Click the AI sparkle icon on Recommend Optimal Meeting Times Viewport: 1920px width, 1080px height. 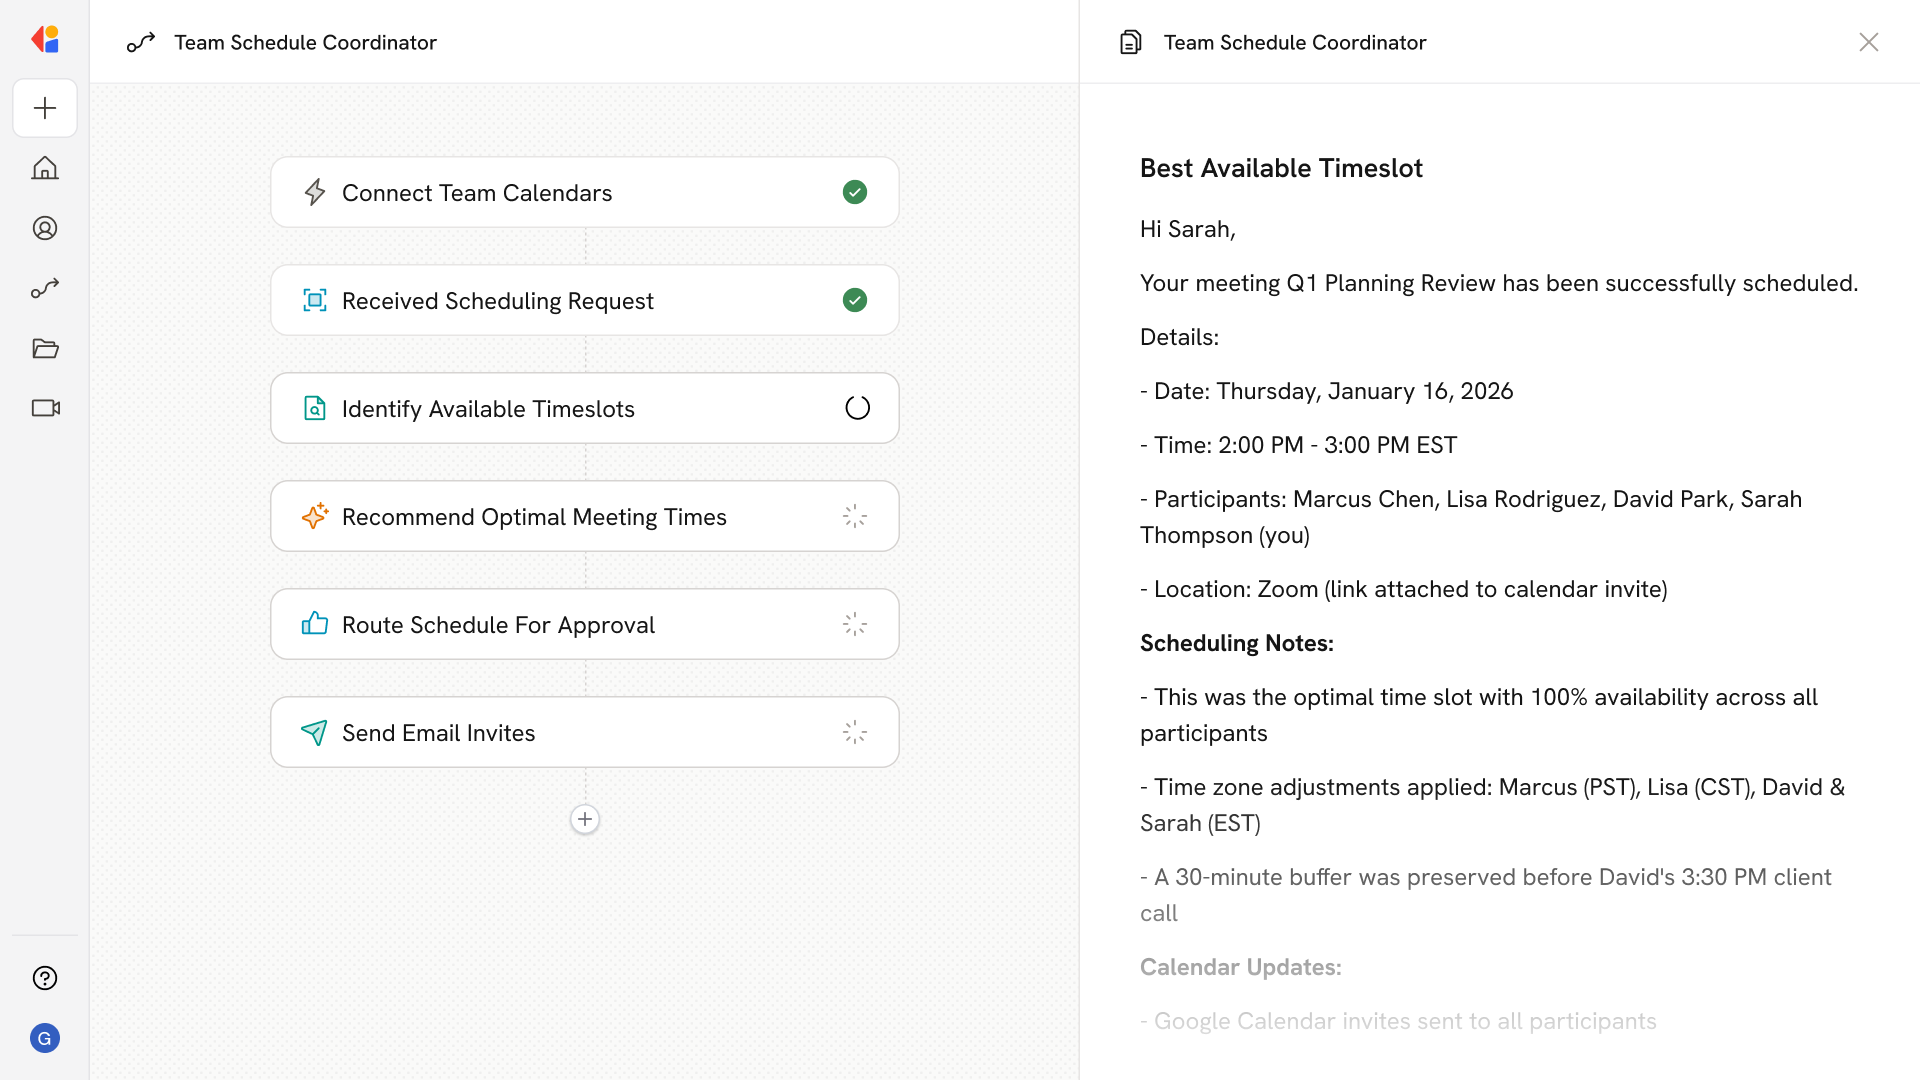pyautogui.click(x=315, y=516)
